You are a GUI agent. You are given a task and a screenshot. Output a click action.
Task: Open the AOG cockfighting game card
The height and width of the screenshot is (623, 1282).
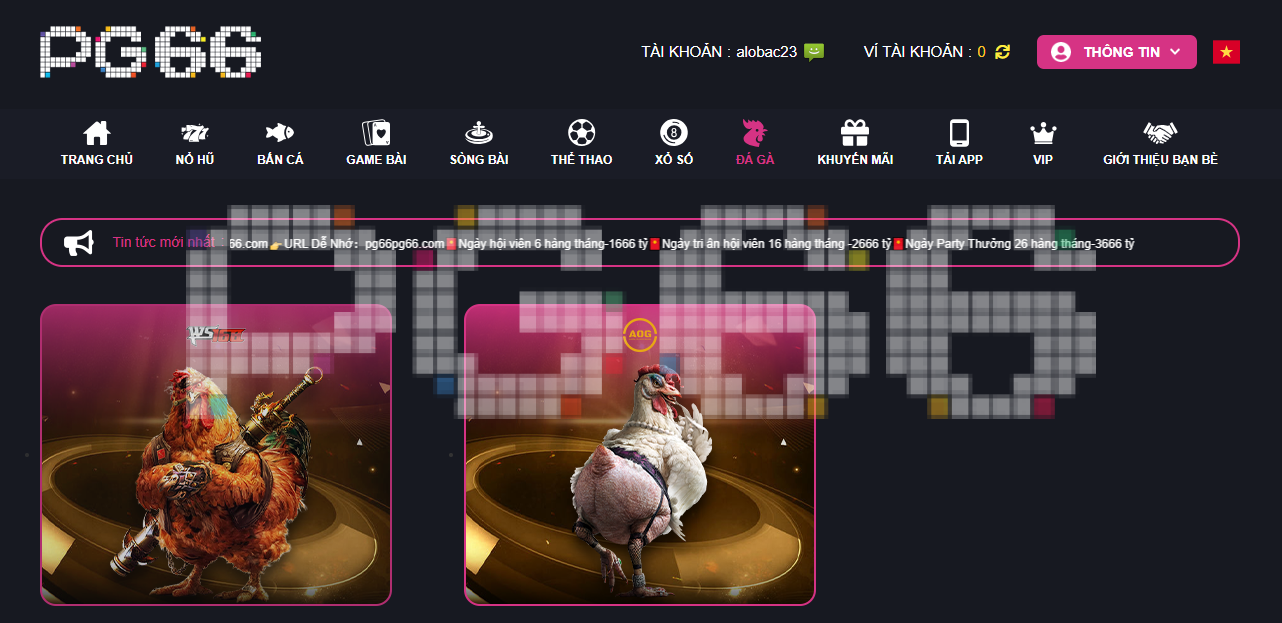click(x=640, y=455)
